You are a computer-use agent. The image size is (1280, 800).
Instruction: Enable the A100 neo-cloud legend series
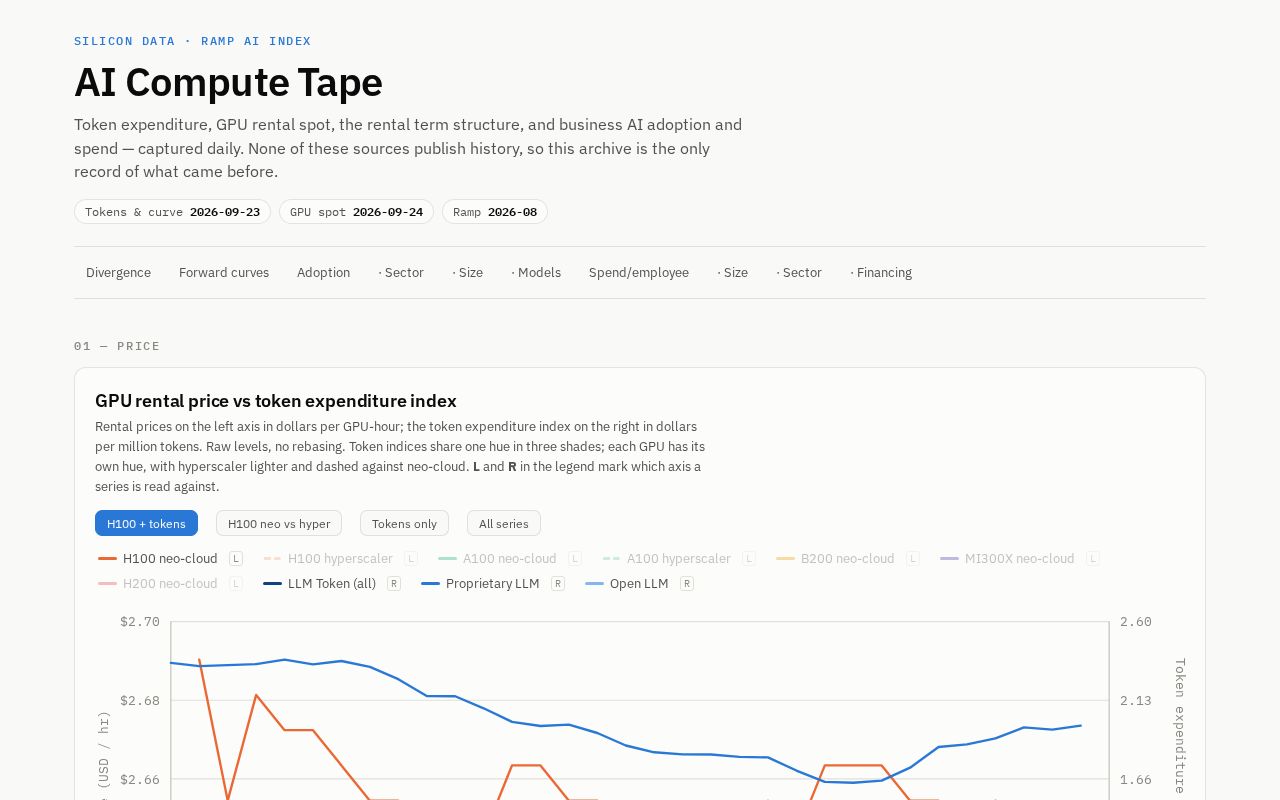click(x=510, y=559)
